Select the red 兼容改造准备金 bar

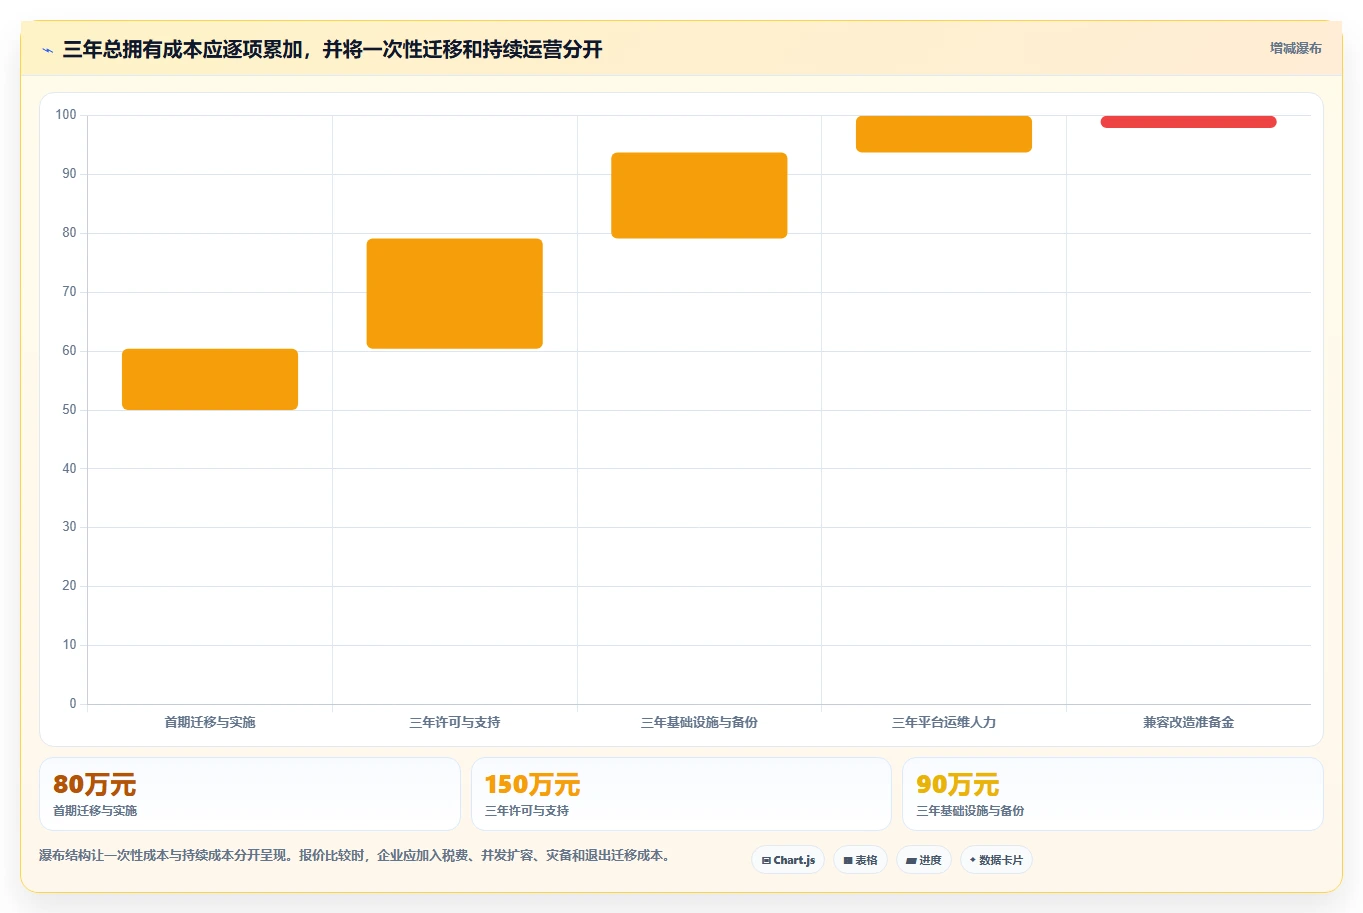click(1189, 122)
